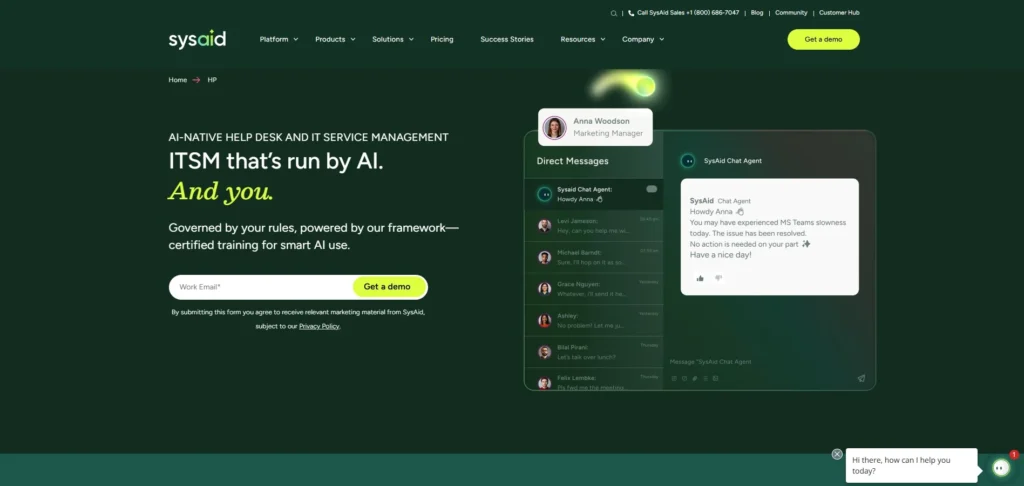Image resolution: width=1024 pixels, height=486 pixels.
Task: Toggle the switch on Sysaid Chat Agent row
Action: 652,189
